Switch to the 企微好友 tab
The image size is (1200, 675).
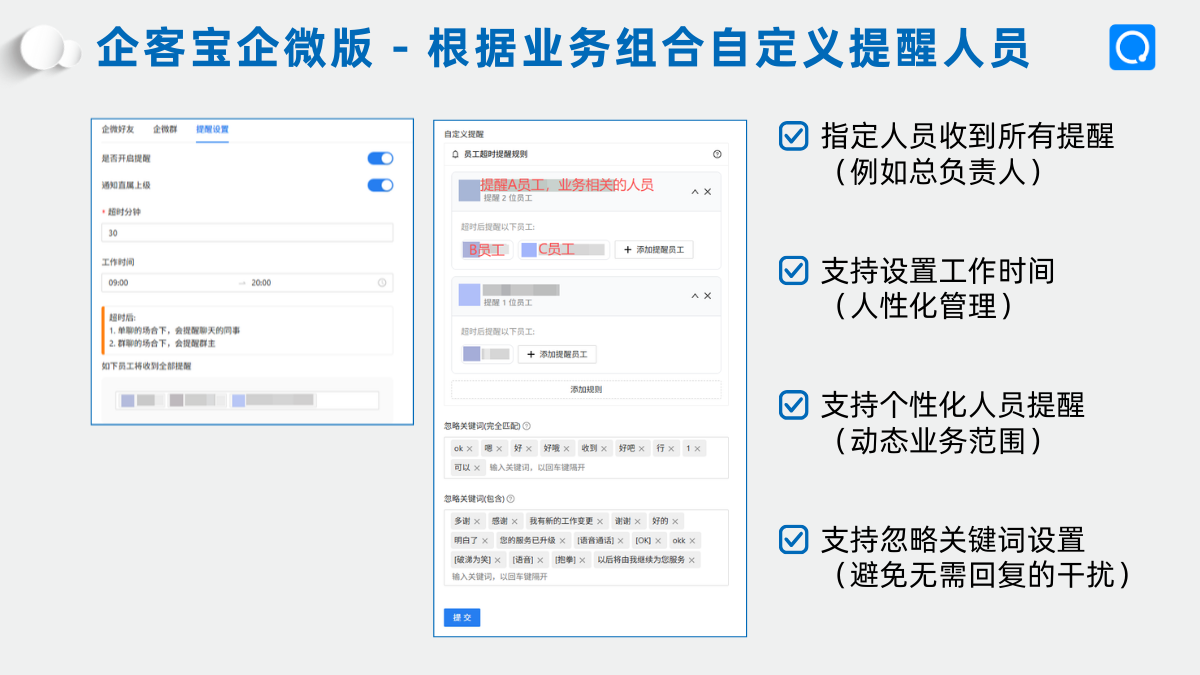[x=117, y=129]
